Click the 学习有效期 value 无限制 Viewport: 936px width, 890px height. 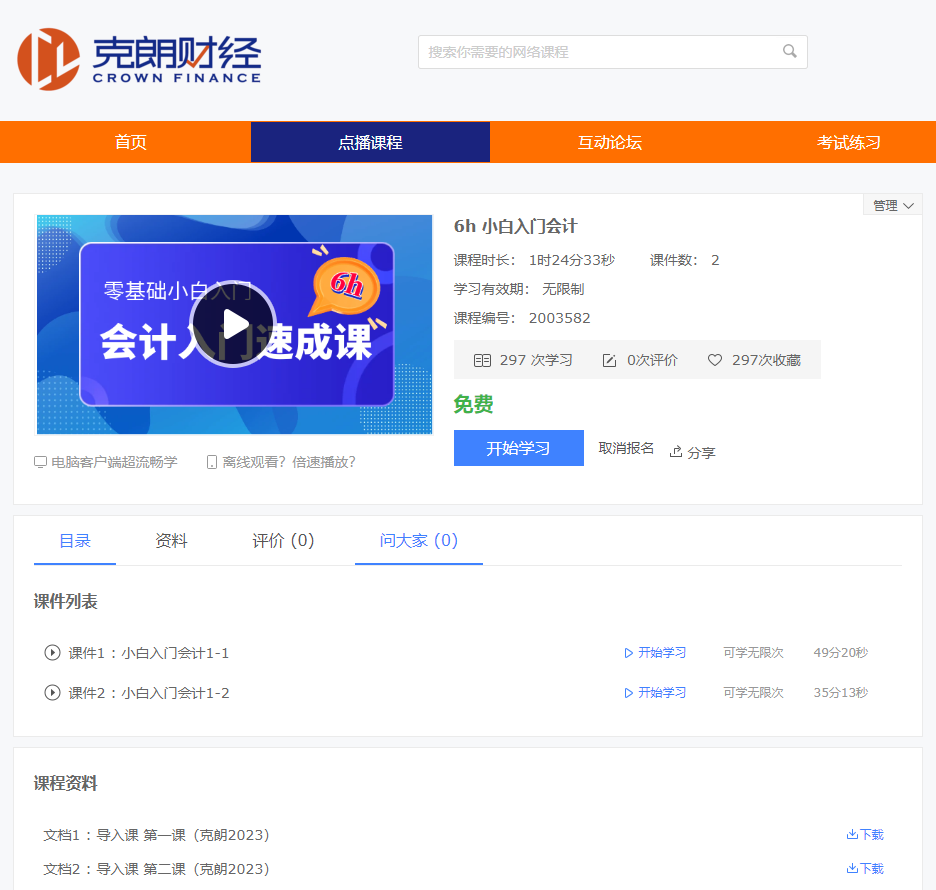click(563, 290)
